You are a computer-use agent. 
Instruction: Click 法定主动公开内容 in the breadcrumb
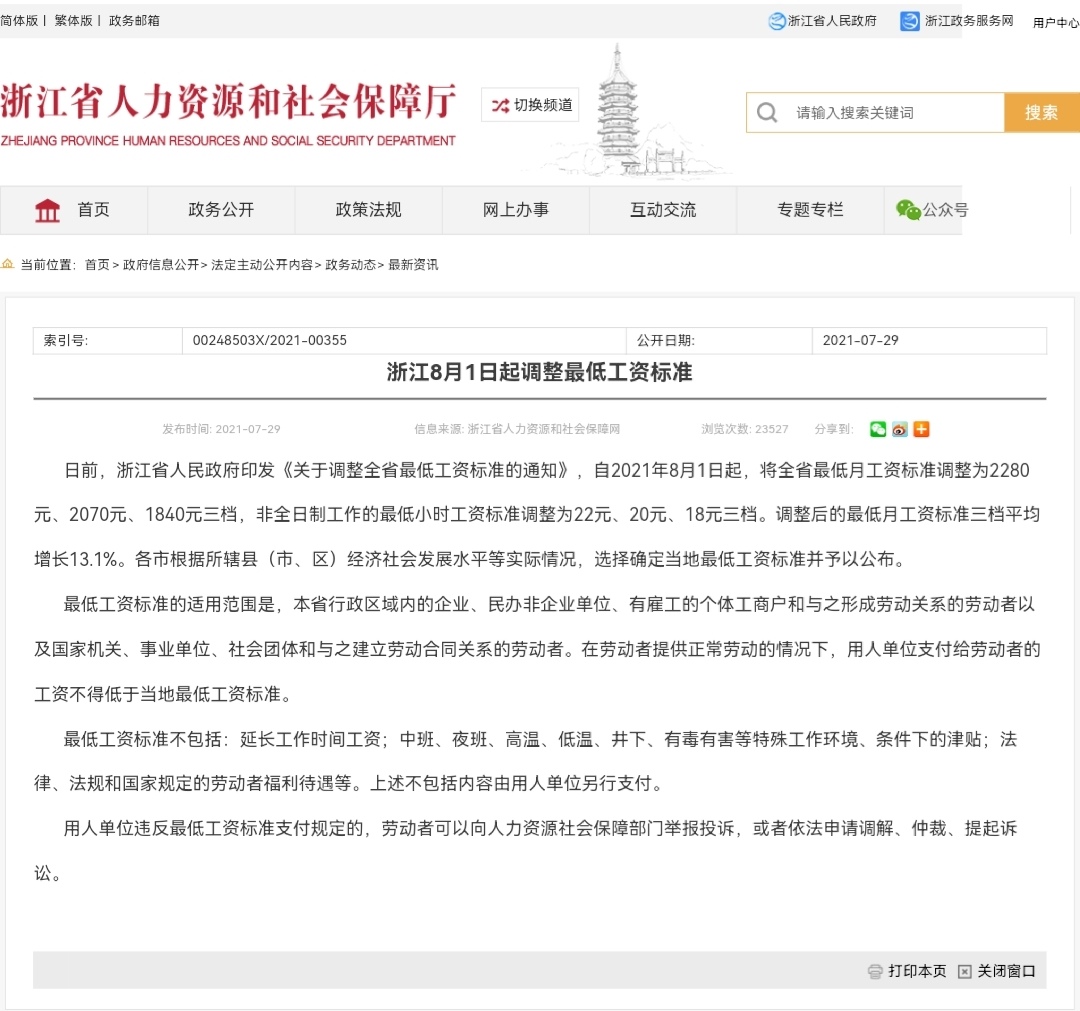[x=262, y=264]
